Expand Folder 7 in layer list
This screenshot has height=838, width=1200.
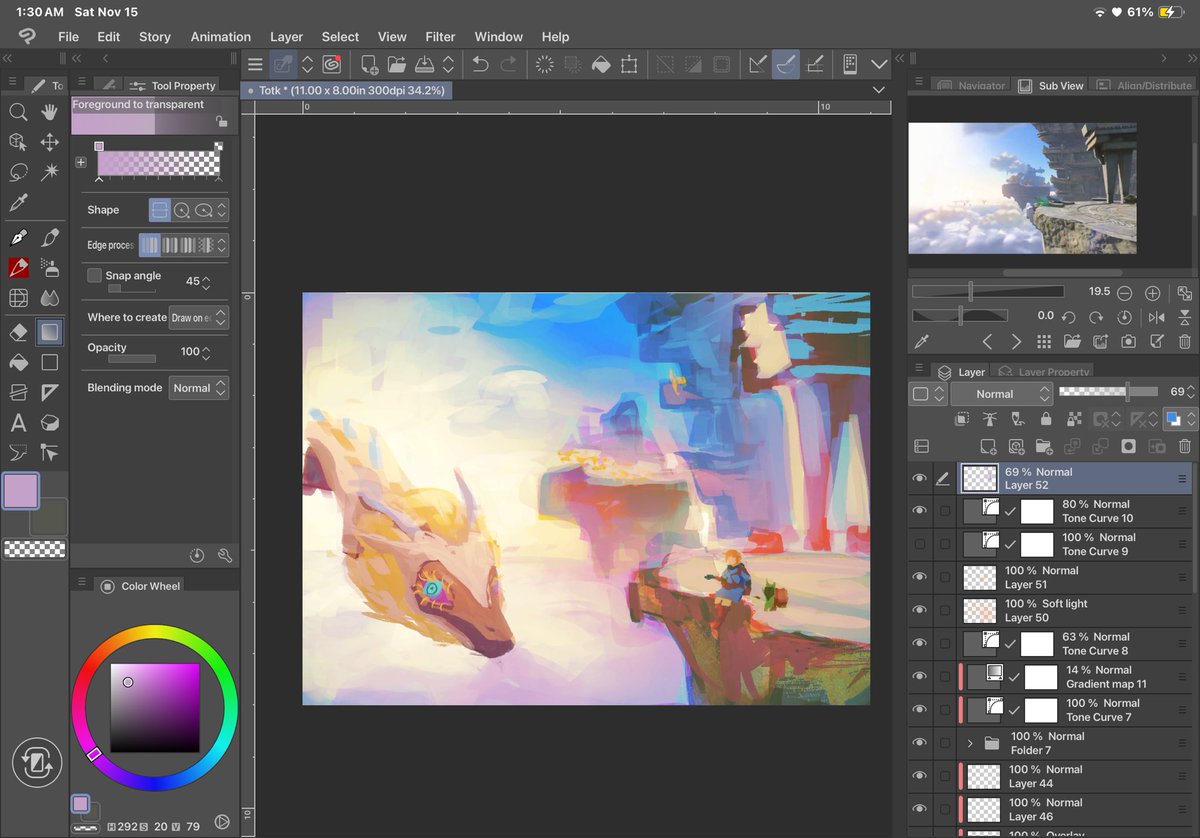click(969, 743)
